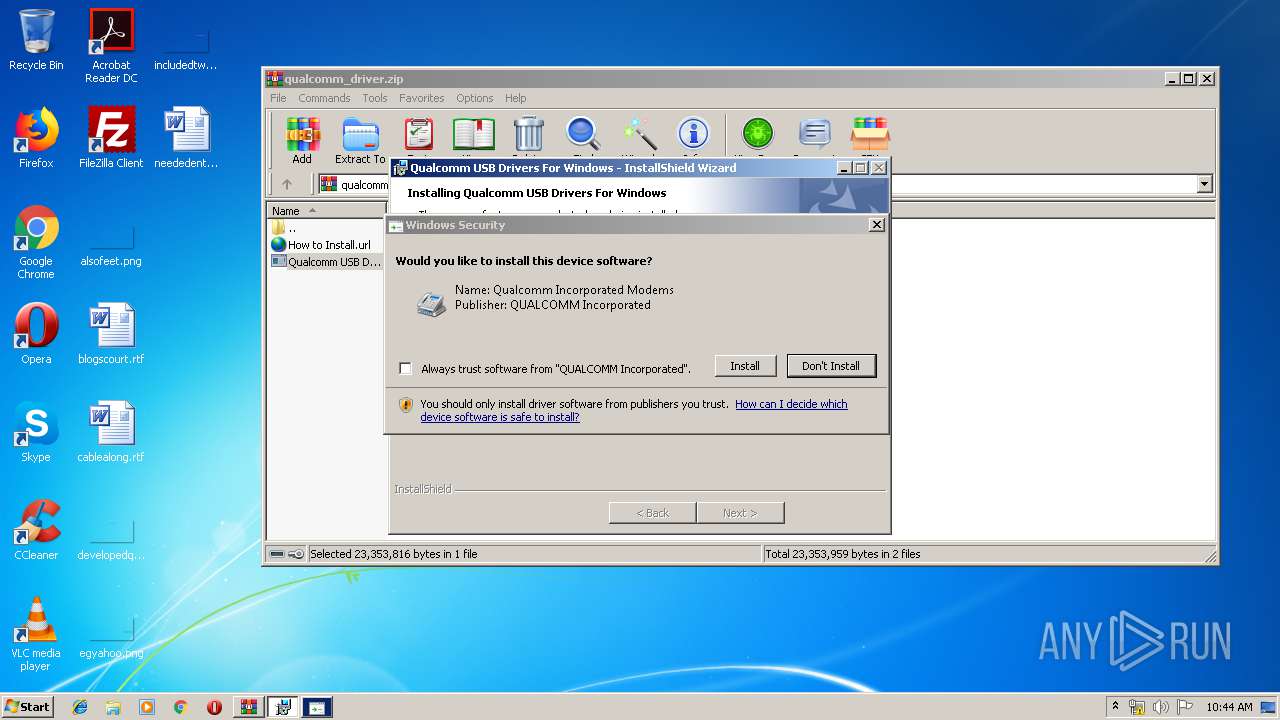Open the Favorites menu
Screen dimensions: 1280x720
point(421,98)
